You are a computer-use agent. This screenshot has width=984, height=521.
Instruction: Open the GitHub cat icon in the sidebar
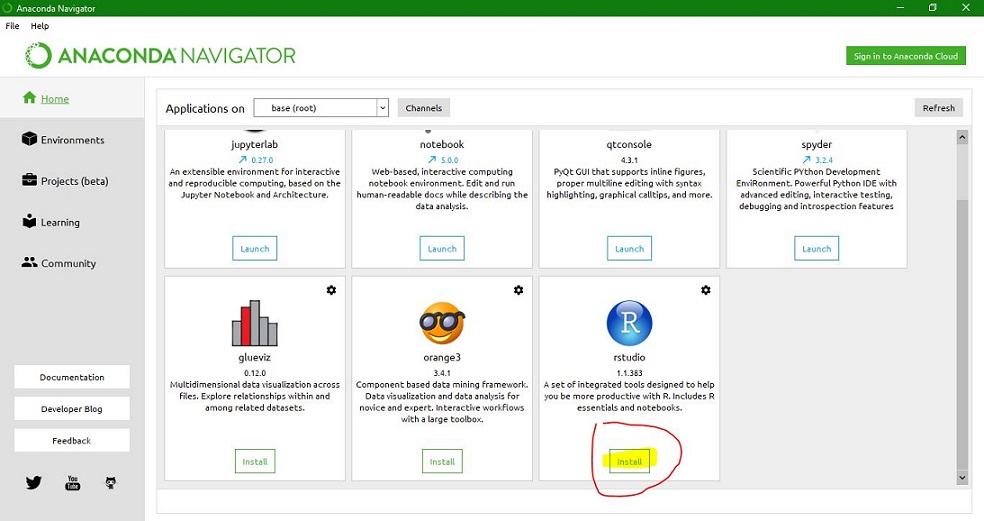pos(111,482)
